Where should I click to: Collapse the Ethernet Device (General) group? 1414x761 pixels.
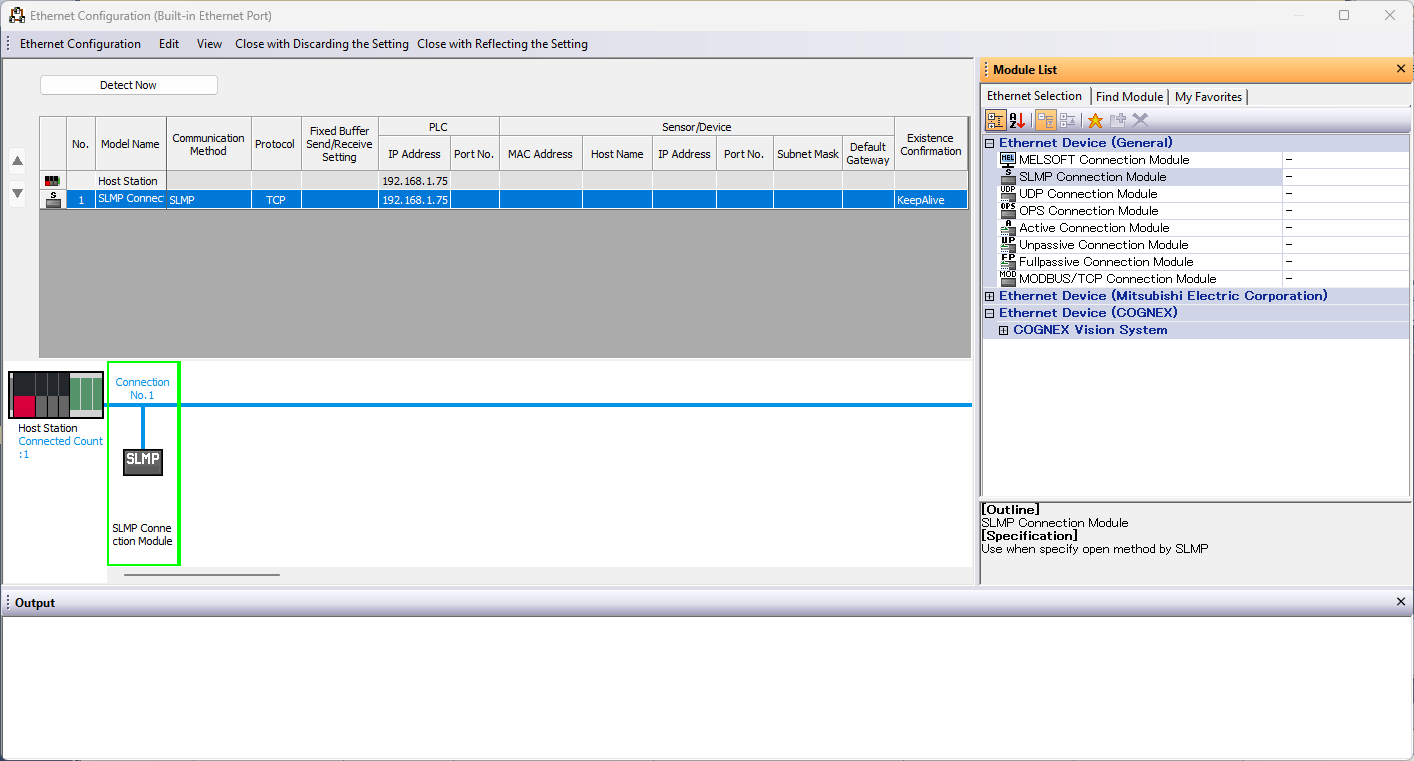tap(990, 143)
